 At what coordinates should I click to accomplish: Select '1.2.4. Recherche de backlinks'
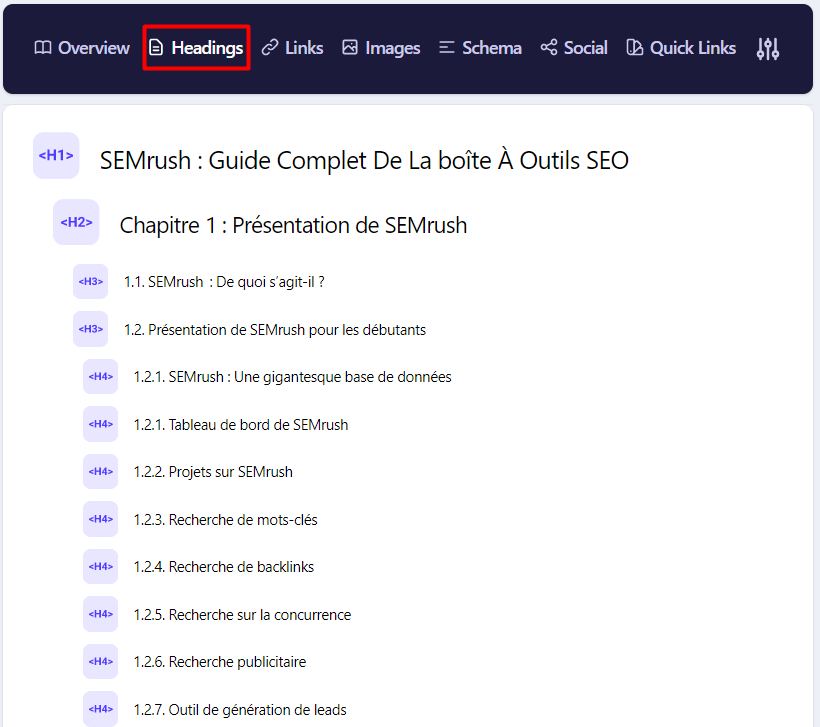point(223,567)
